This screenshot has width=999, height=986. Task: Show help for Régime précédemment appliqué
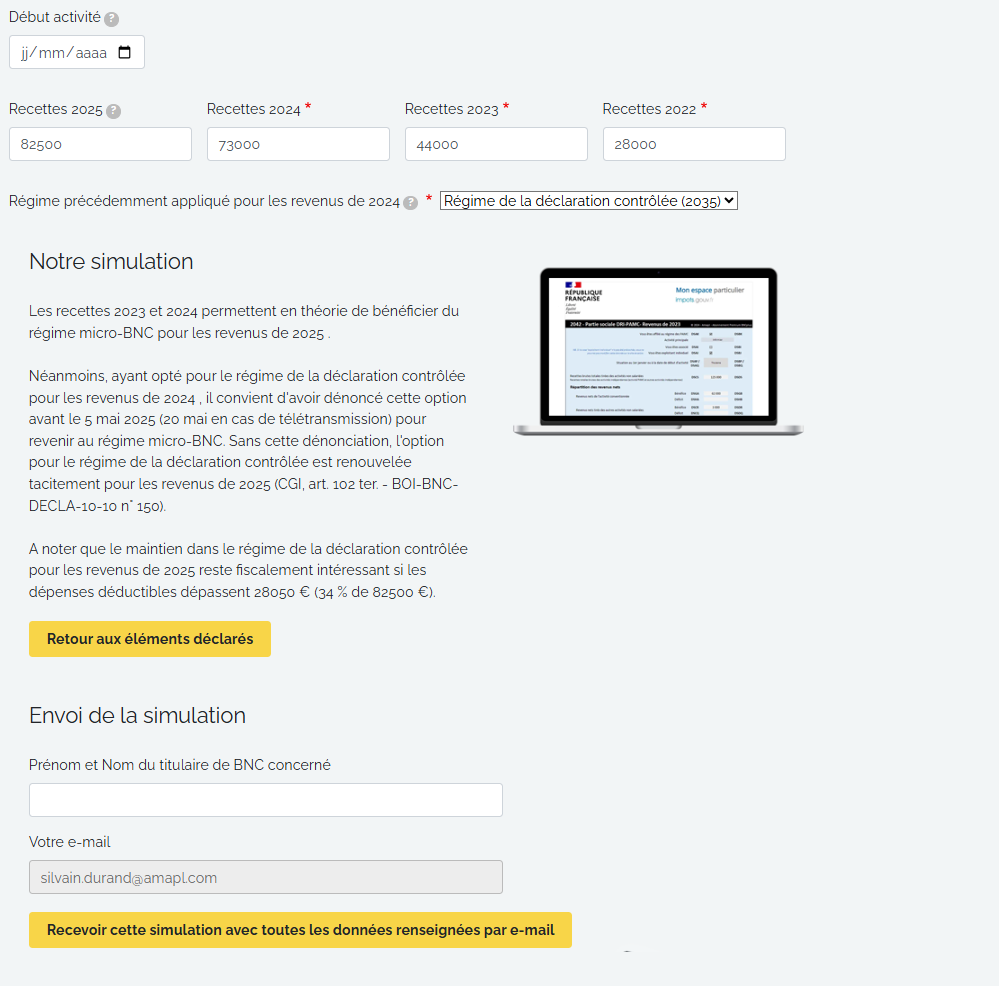[410, 203]
